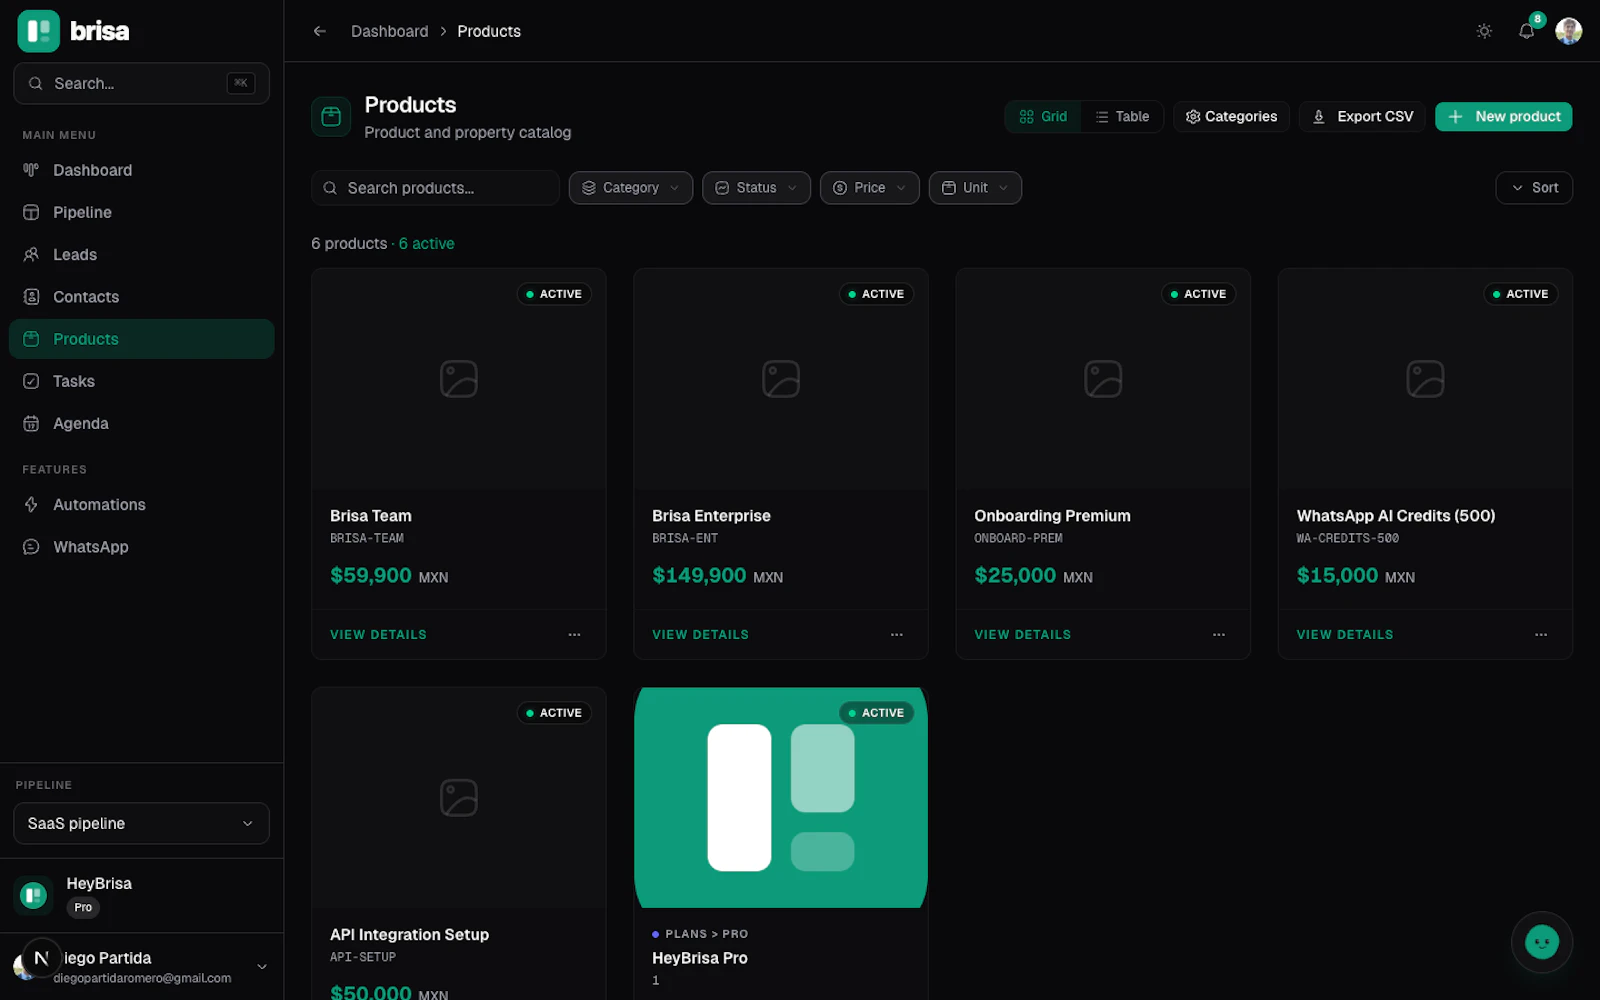This screenshot has width=1600, height=1000.
Task: Open Agenda in the sidebar
Action: [x=141, y=424]
